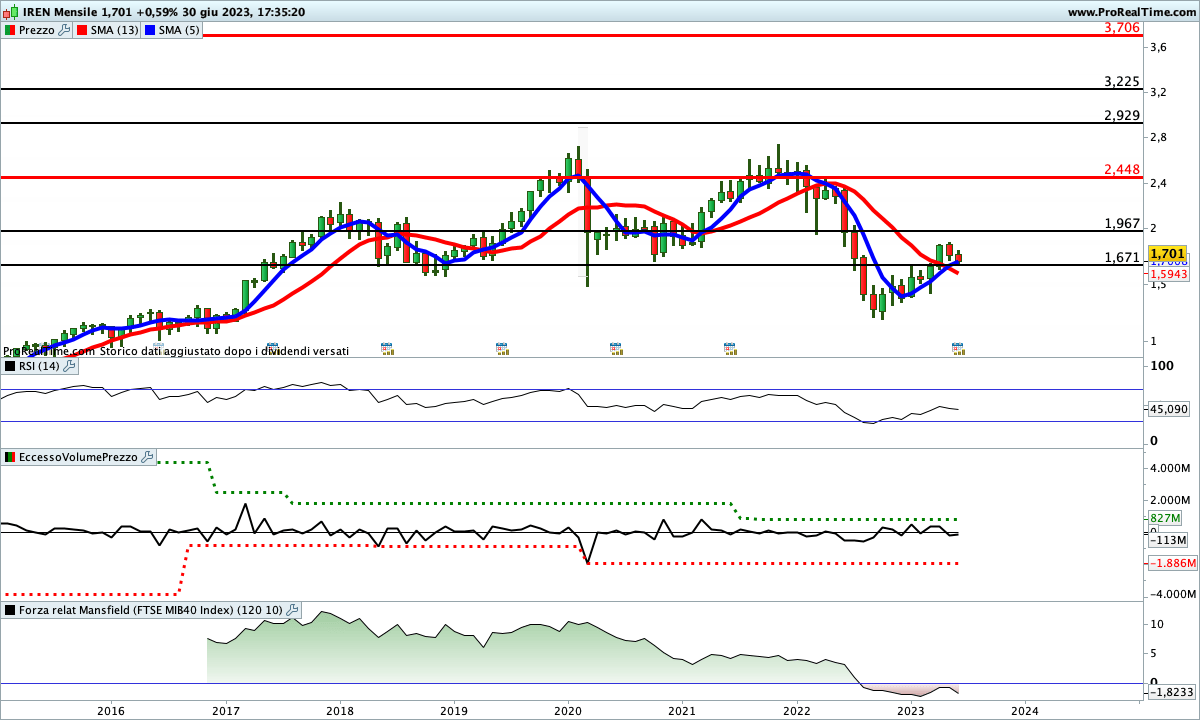The height and width of the screenshot is (720, 1200).
Task: Click the 2020 label on time axis
Action: [567, 710]
